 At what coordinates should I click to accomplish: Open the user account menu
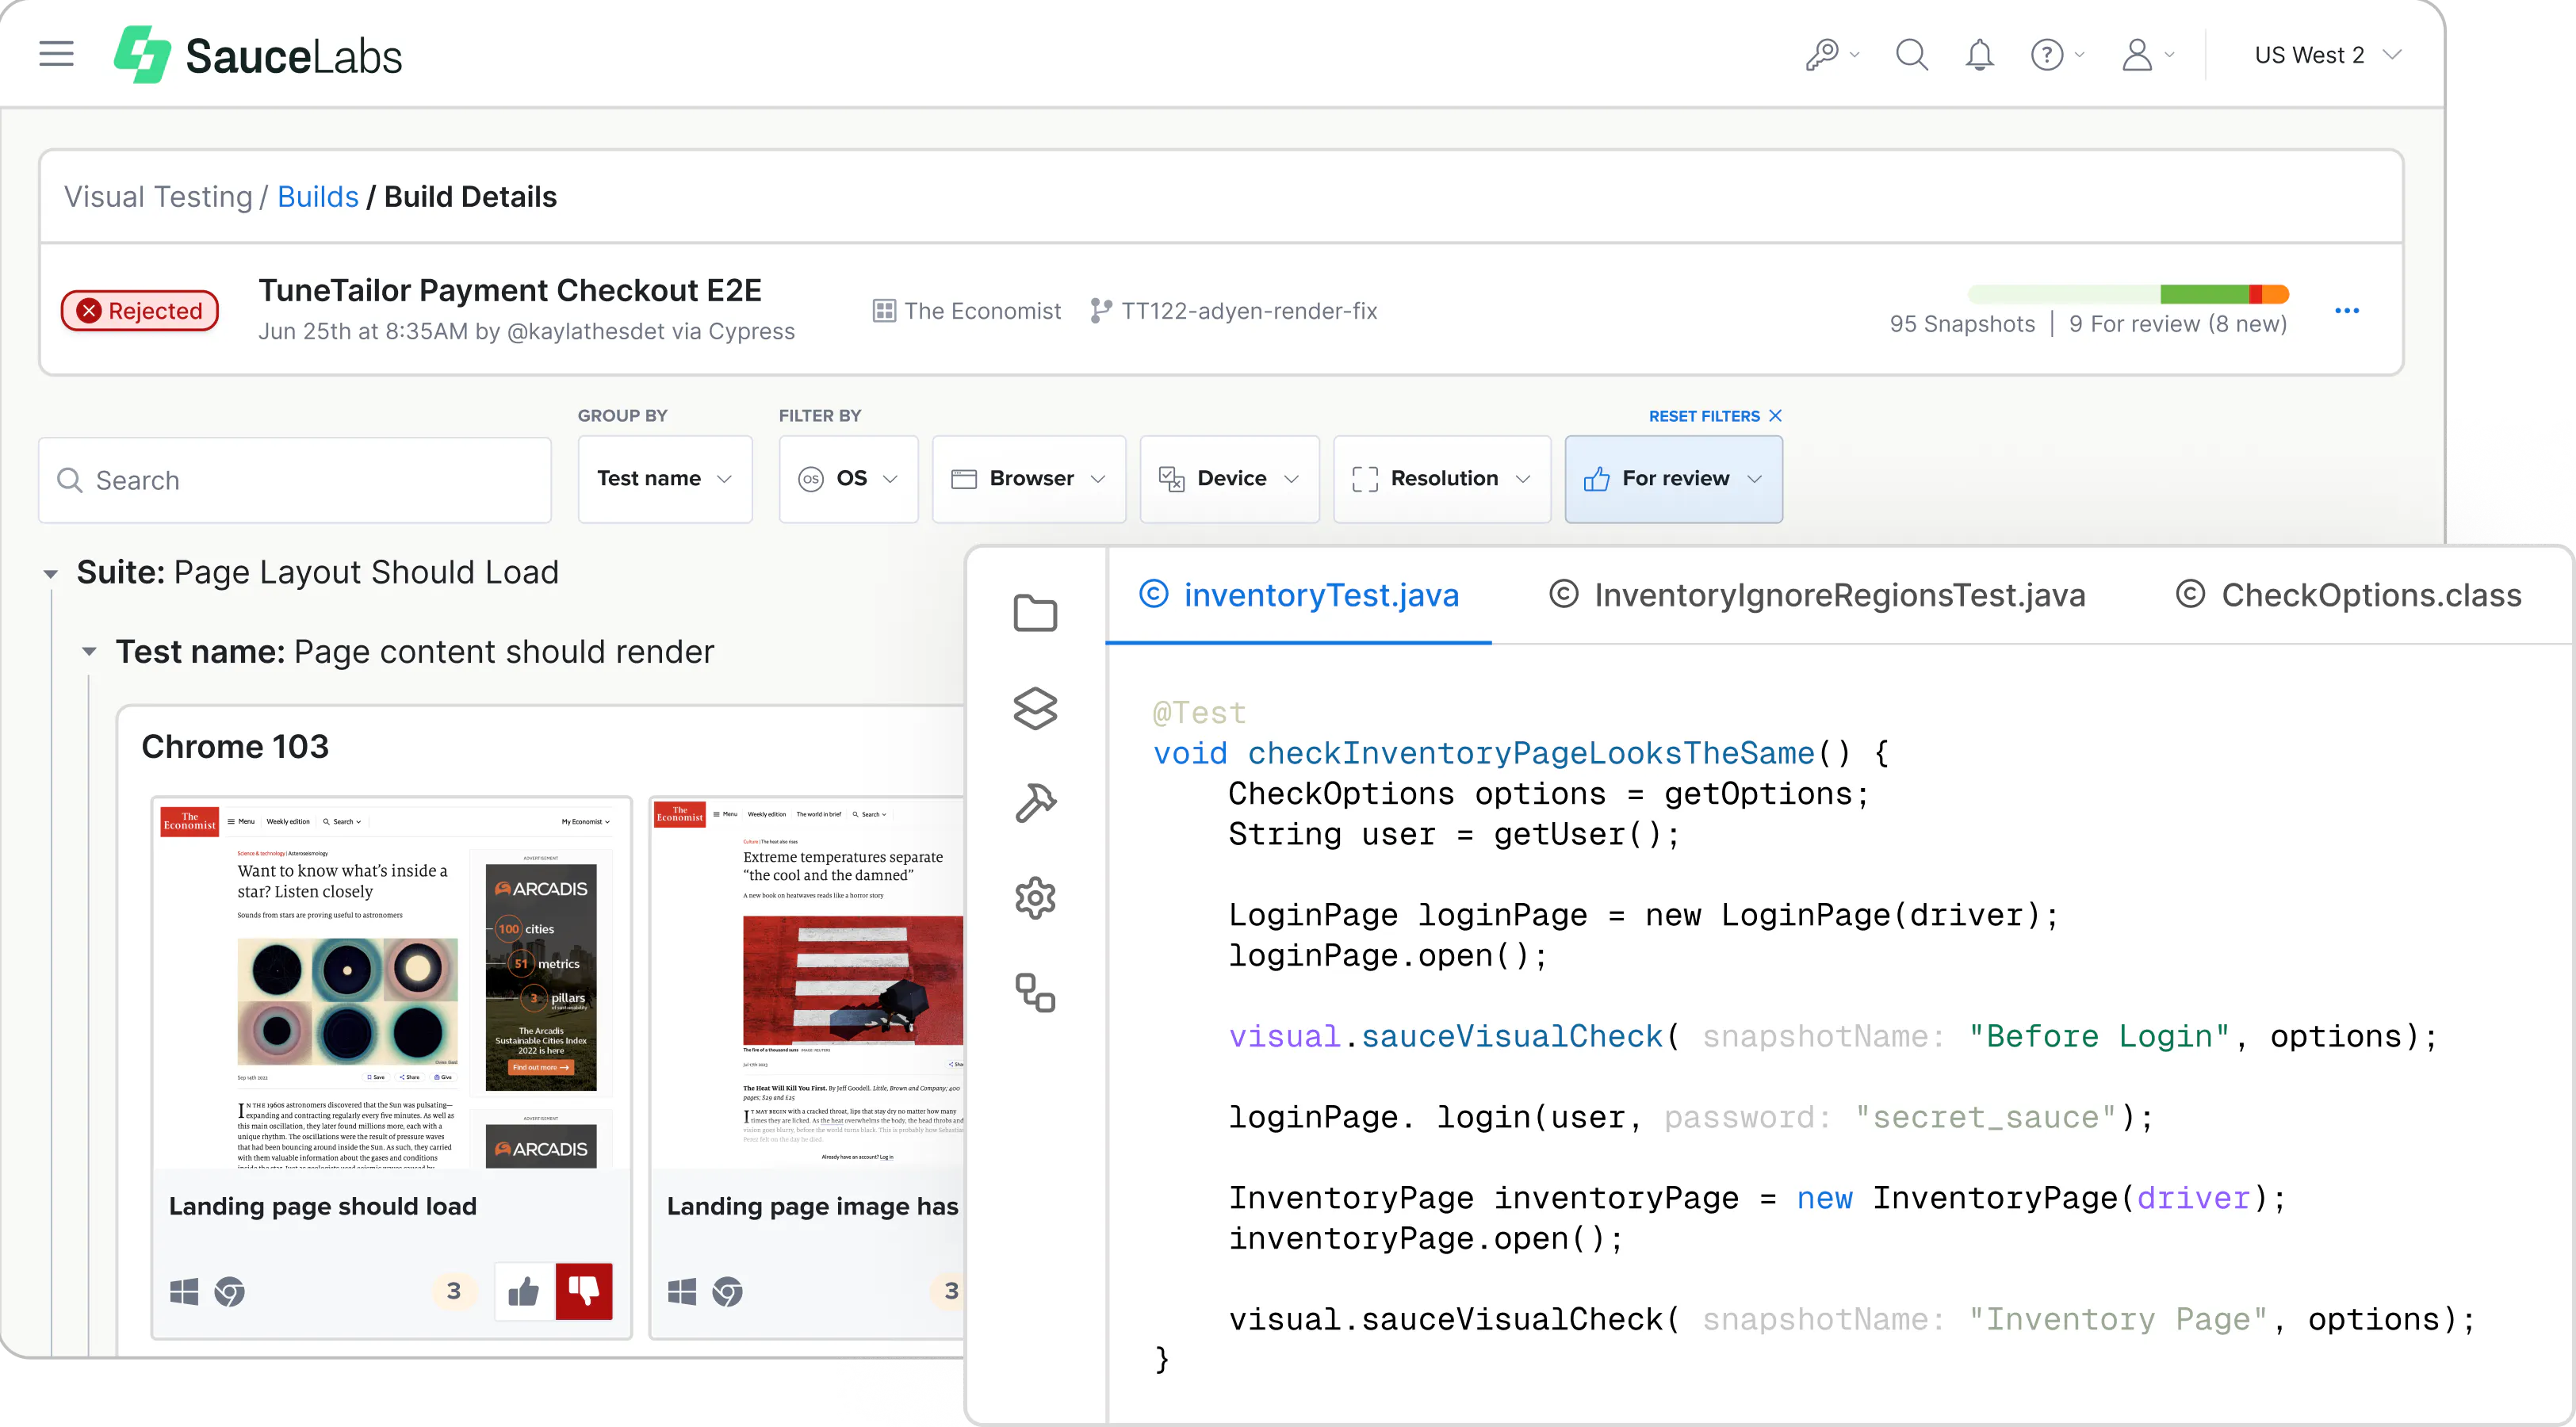tap(2146, 54)
